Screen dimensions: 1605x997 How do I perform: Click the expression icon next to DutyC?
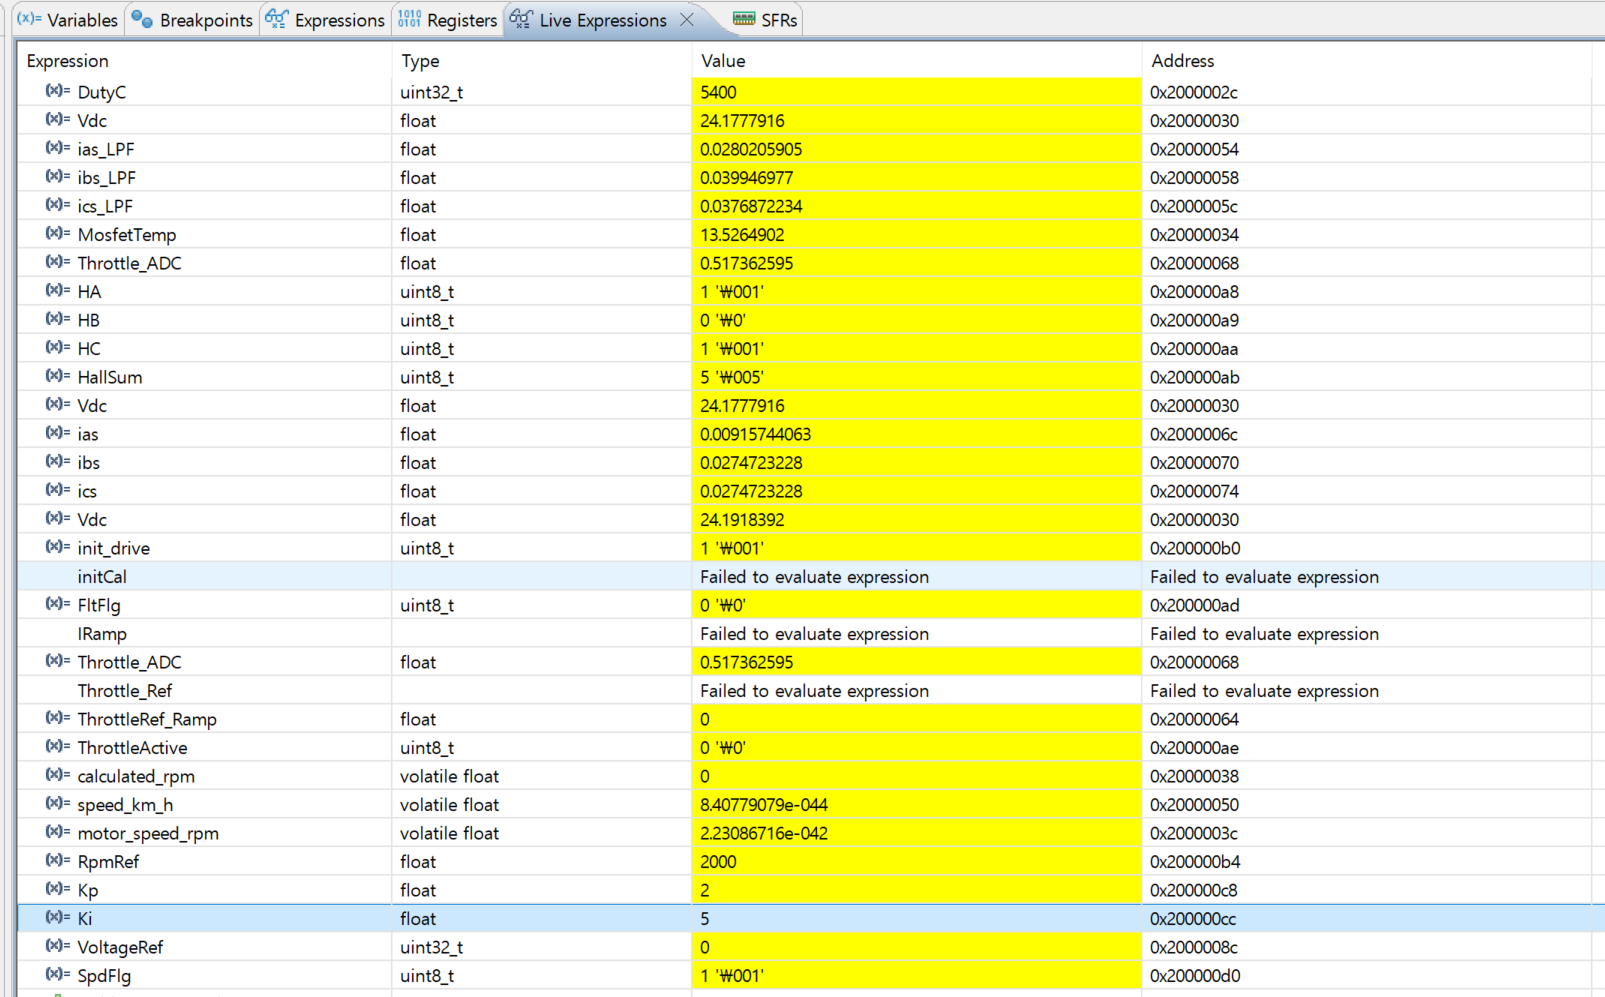[54, 91]
